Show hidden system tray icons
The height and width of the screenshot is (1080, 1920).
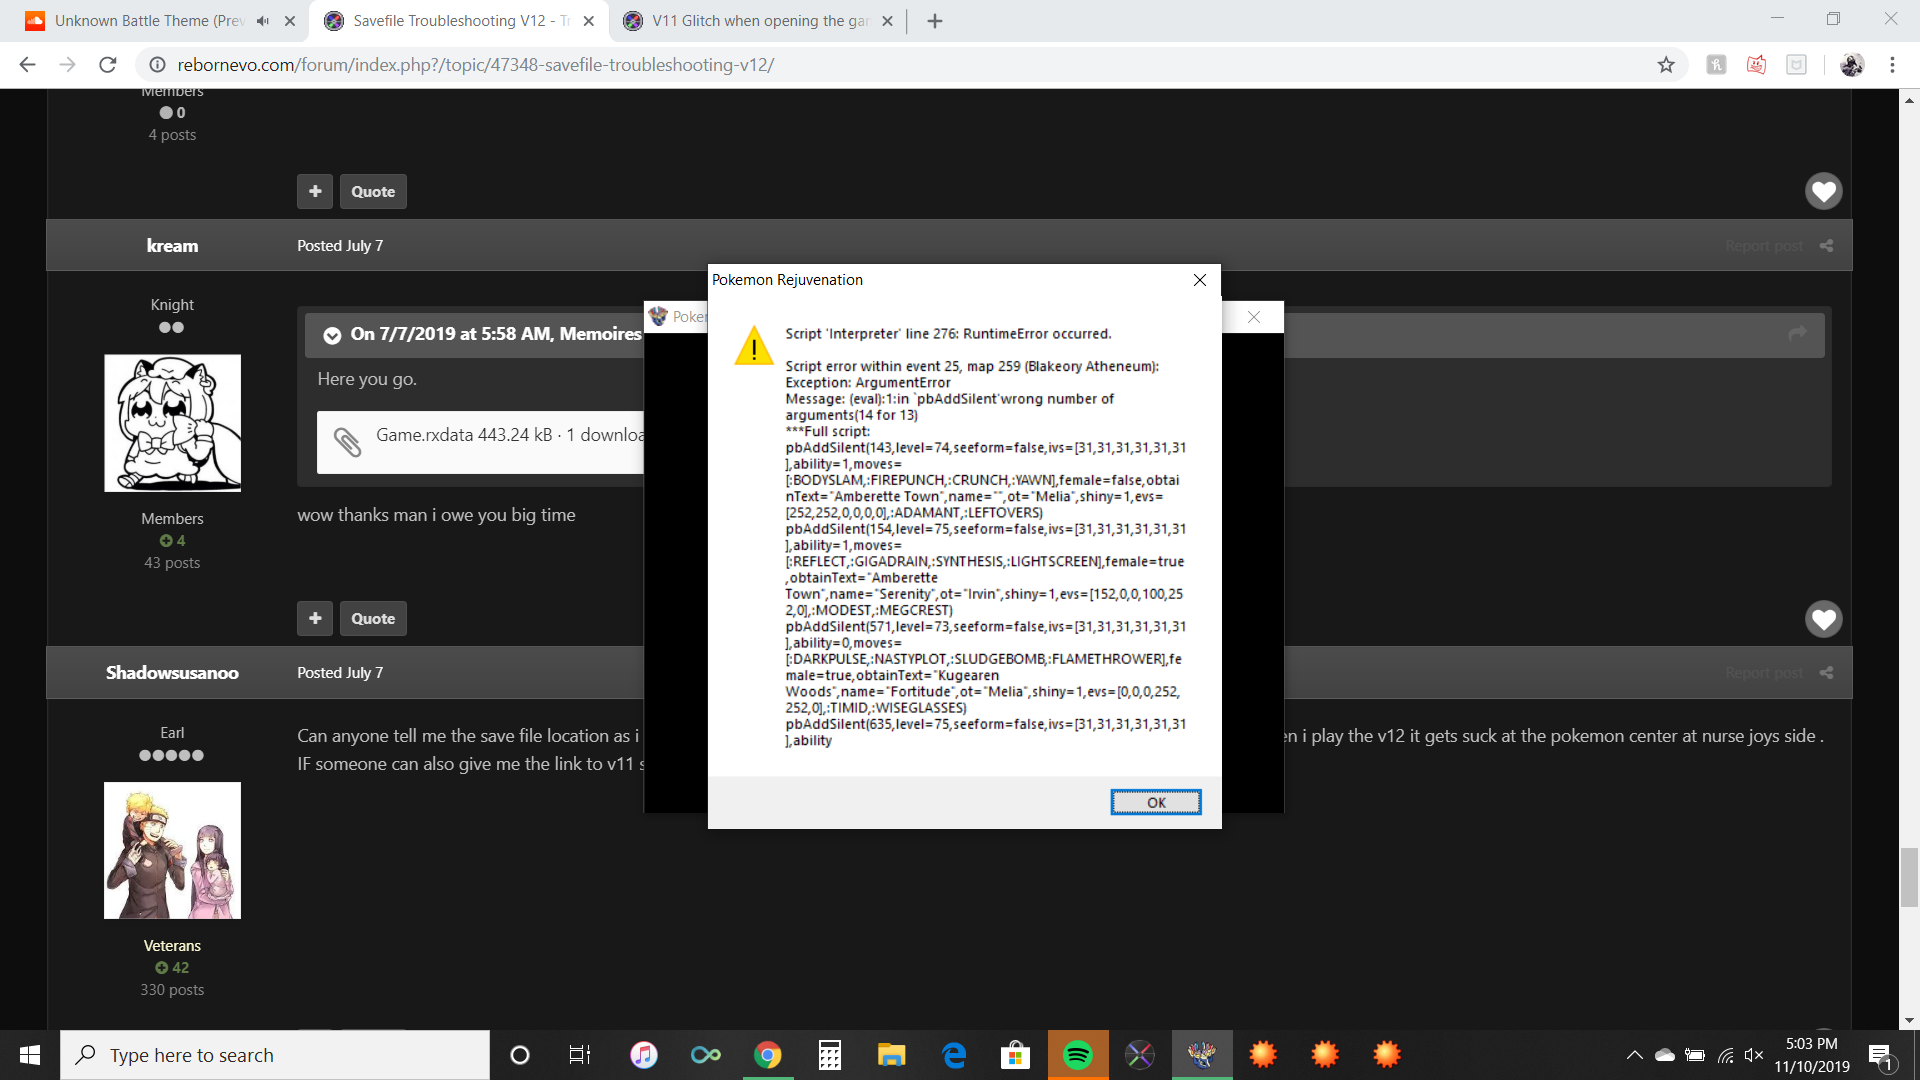pyautogui.click(x=1635, y=1055)
